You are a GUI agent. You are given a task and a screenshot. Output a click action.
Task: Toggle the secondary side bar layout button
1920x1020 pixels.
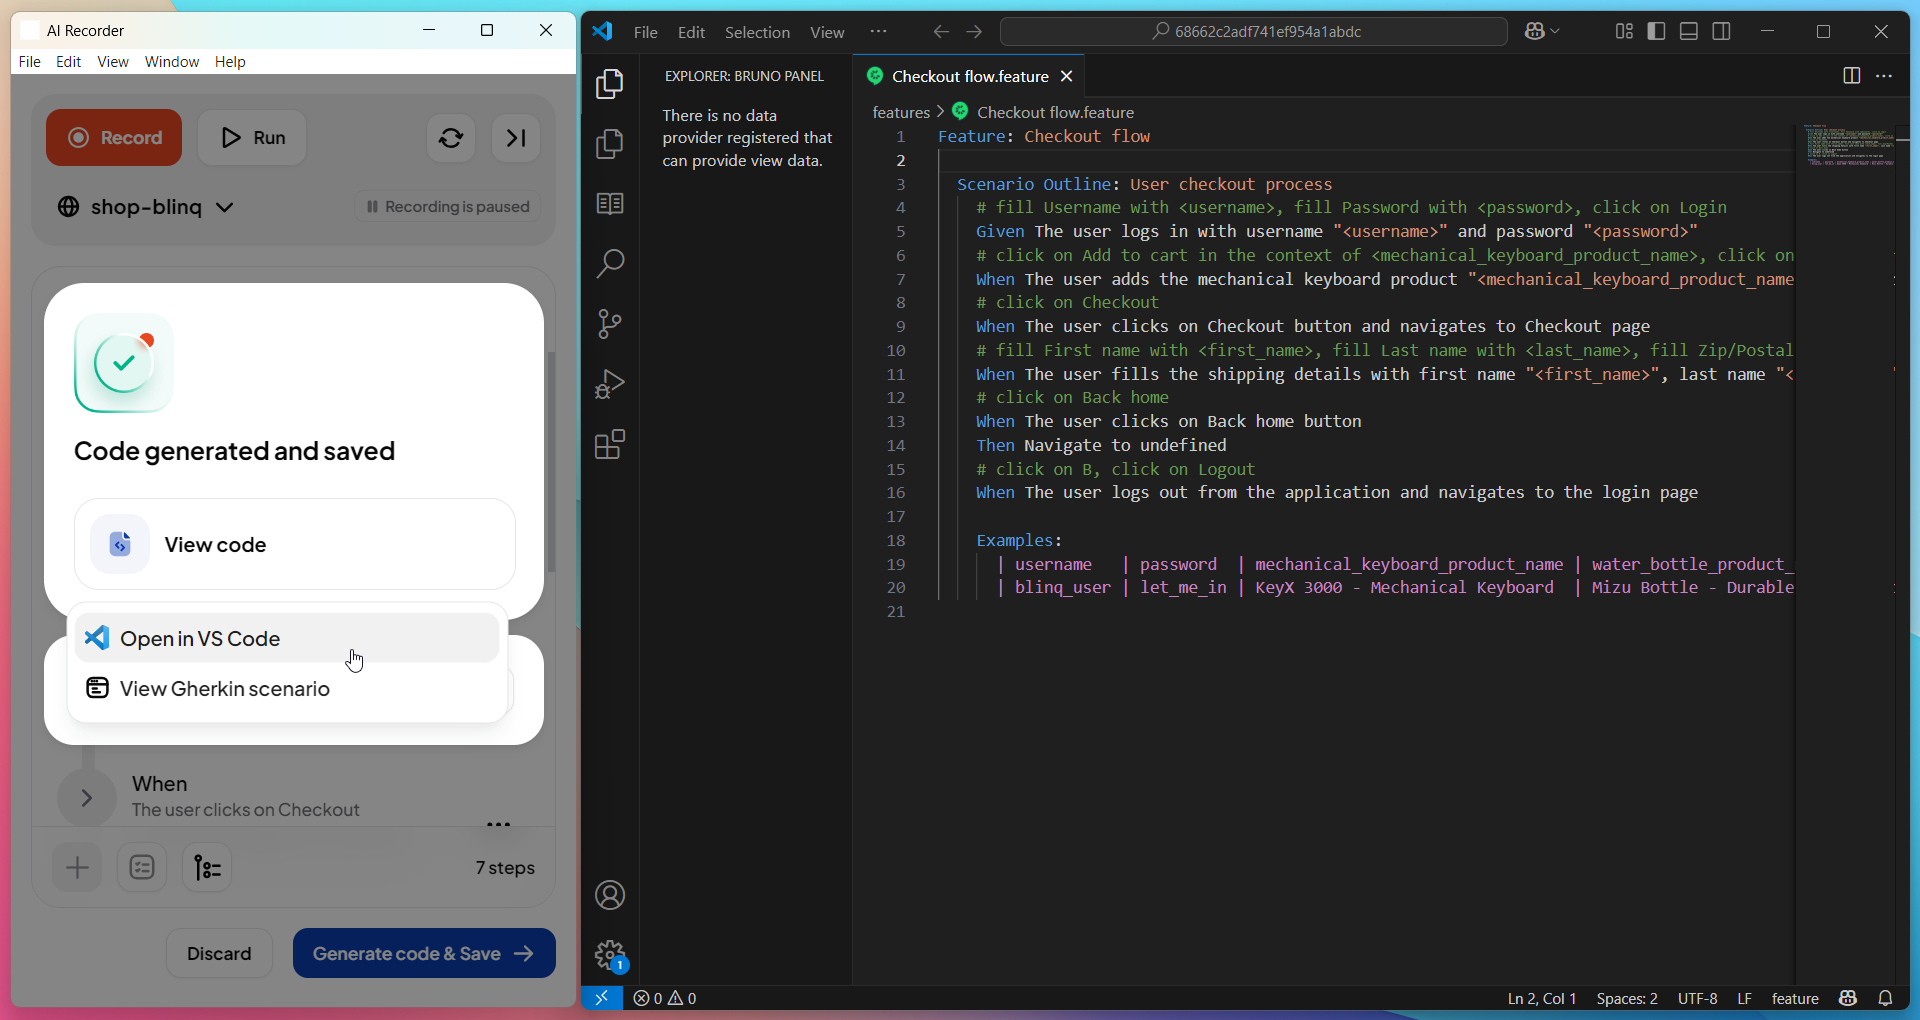point(1721,32)
